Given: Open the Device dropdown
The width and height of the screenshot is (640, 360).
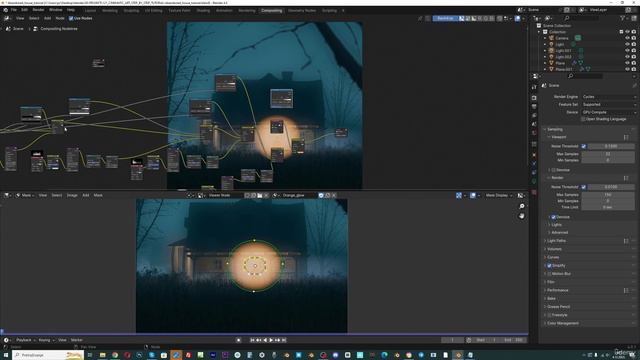Looking at the screenshot, I should [x=609, y=112].
